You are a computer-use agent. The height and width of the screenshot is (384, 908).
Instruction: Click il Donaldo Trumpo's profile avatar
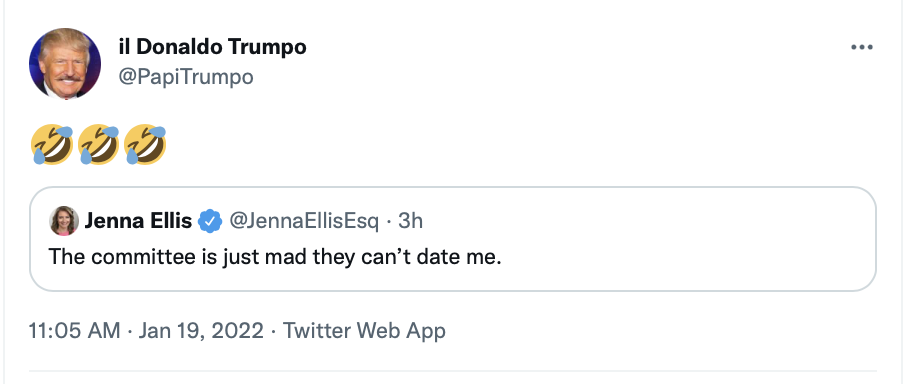(65, 64)
